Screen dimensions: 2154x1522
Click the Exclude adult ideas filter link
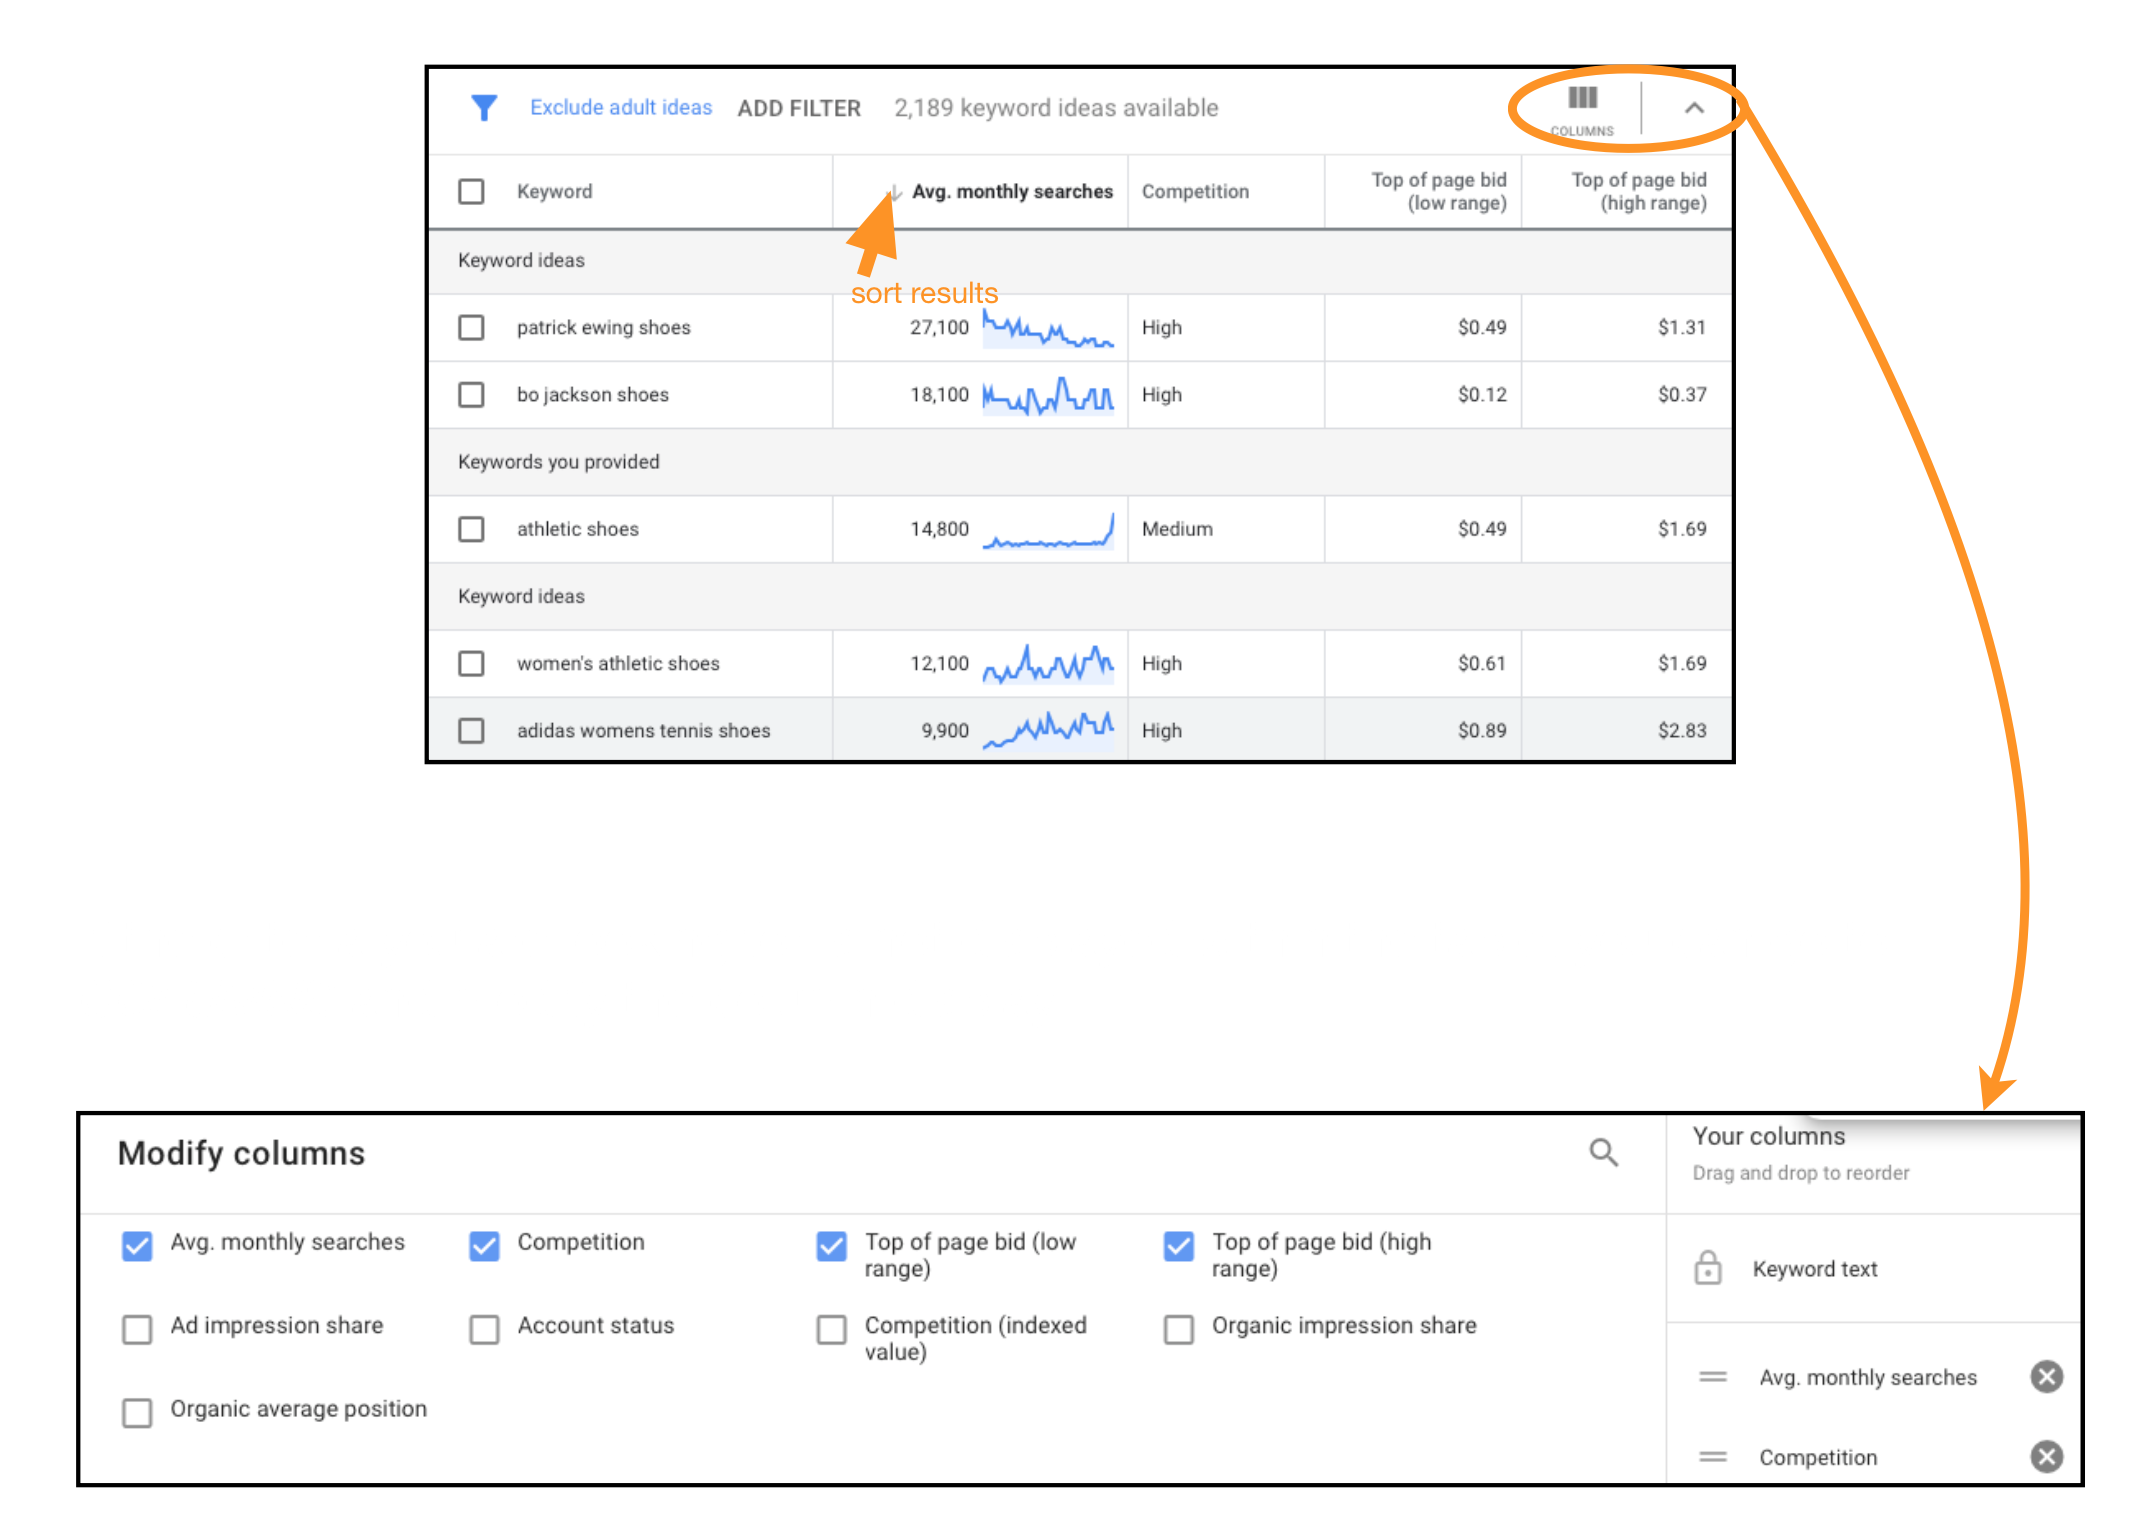(x=621, y=107)
